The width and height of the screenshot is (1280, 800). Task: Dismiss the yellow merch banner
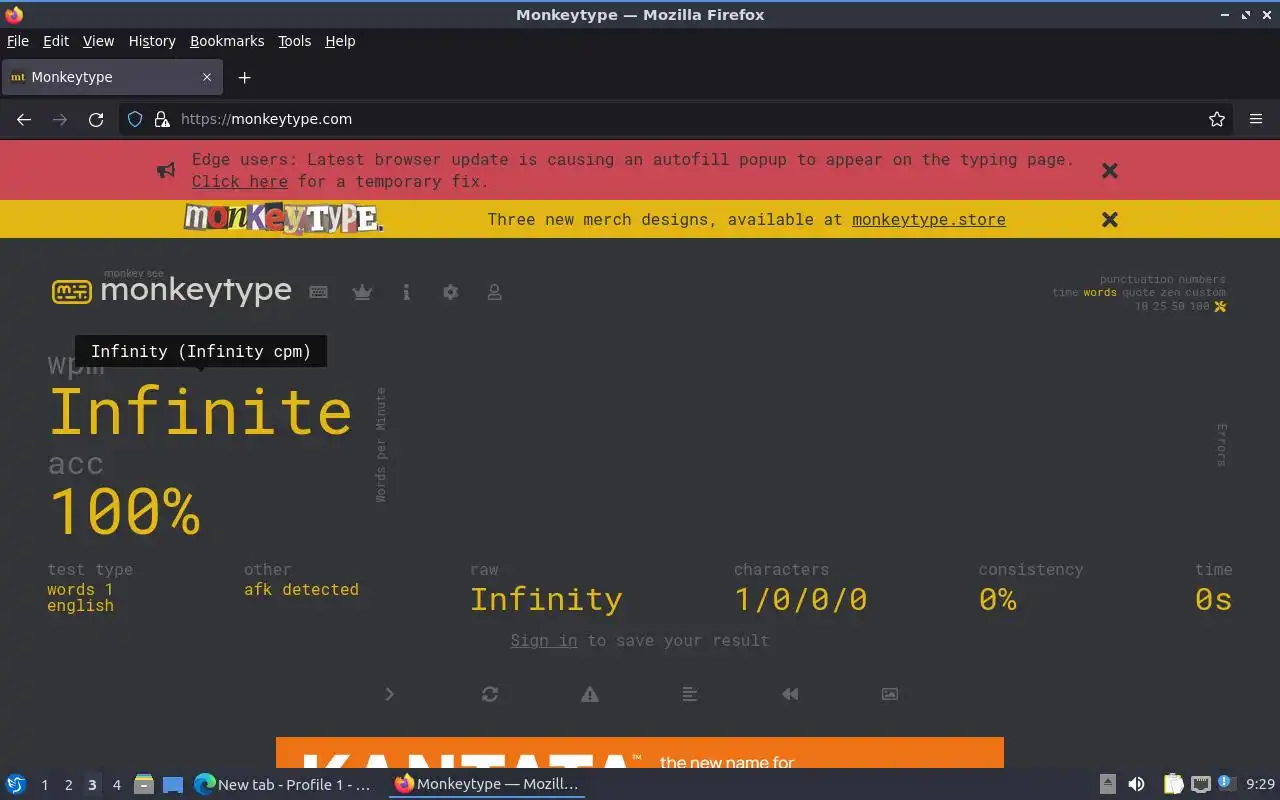(1109, 219)
